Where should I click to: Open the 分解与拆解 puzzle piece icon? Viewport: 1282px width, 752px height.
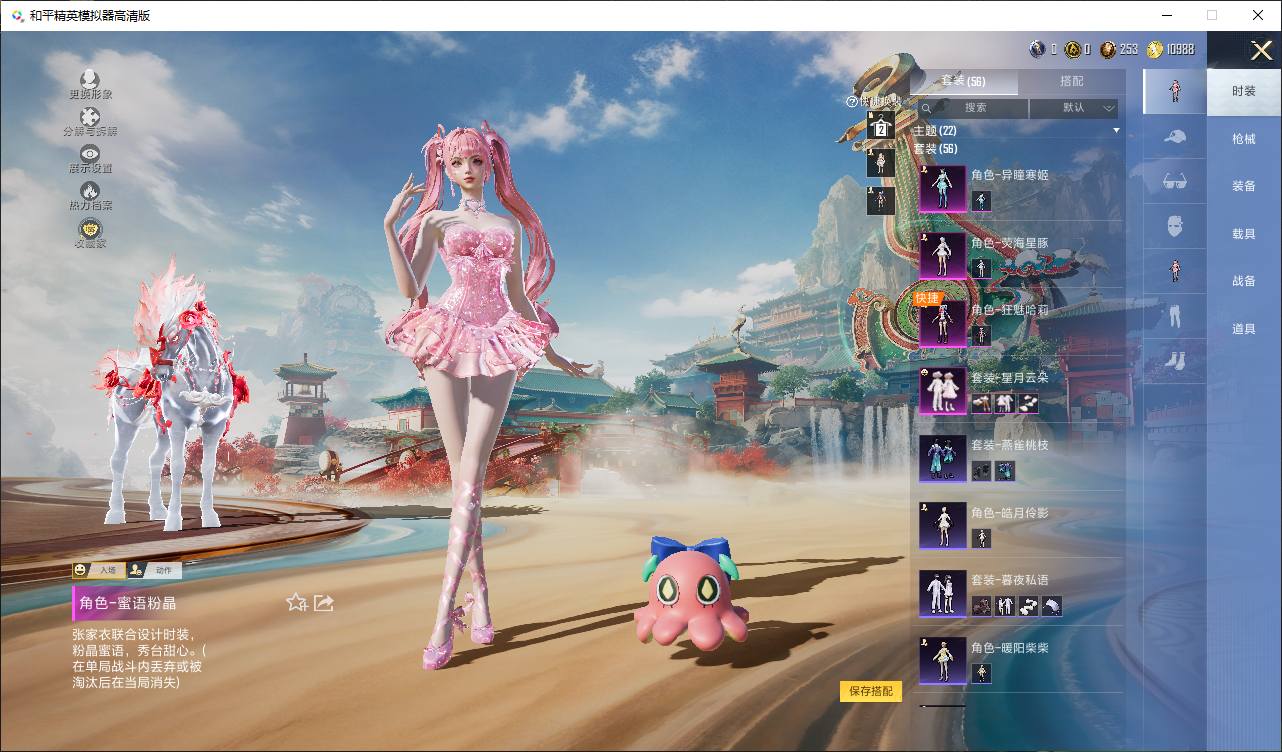tap(90, 117)
